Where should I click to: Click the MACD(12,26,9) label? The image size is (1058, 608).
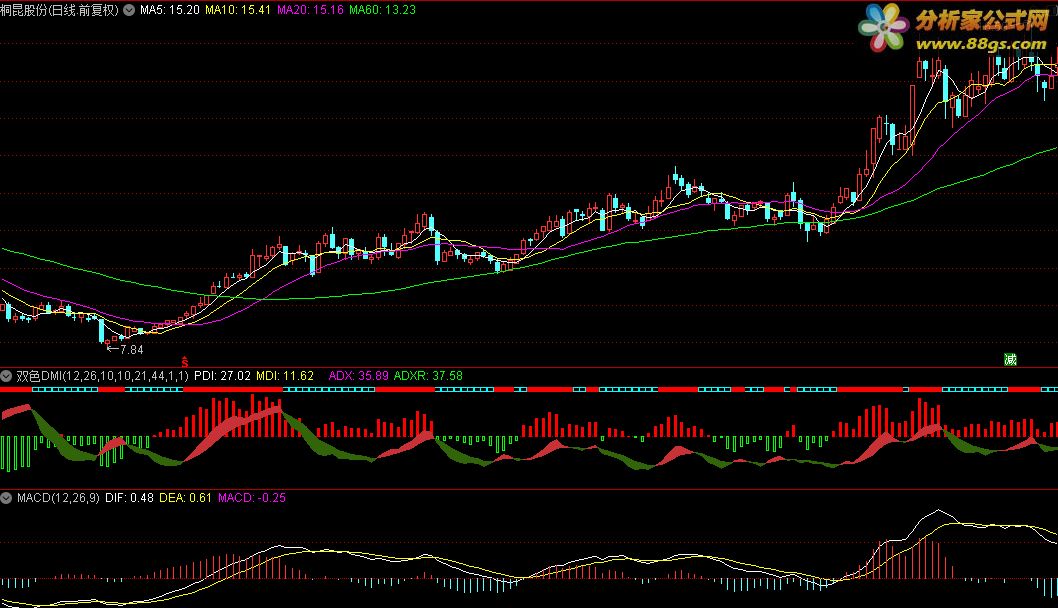(58, 498)
